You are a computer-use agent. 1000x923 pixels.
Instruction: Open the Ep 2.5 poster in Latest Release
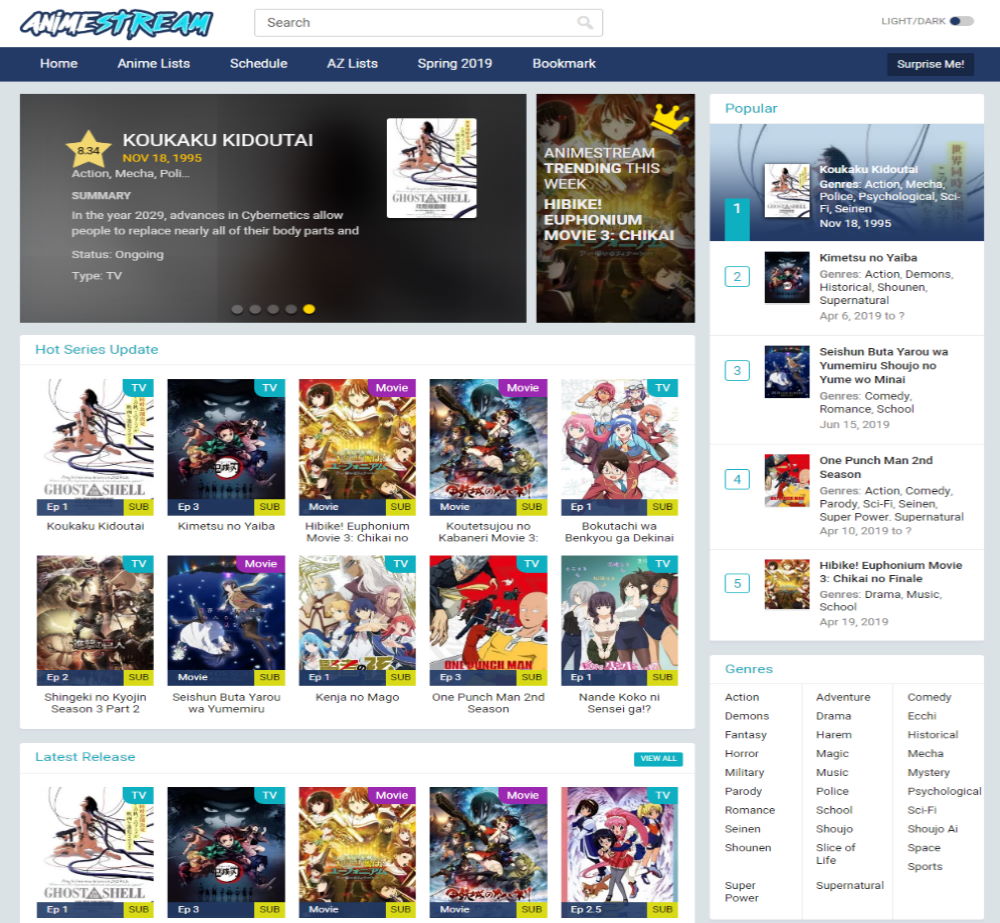(x=619, y=852)
